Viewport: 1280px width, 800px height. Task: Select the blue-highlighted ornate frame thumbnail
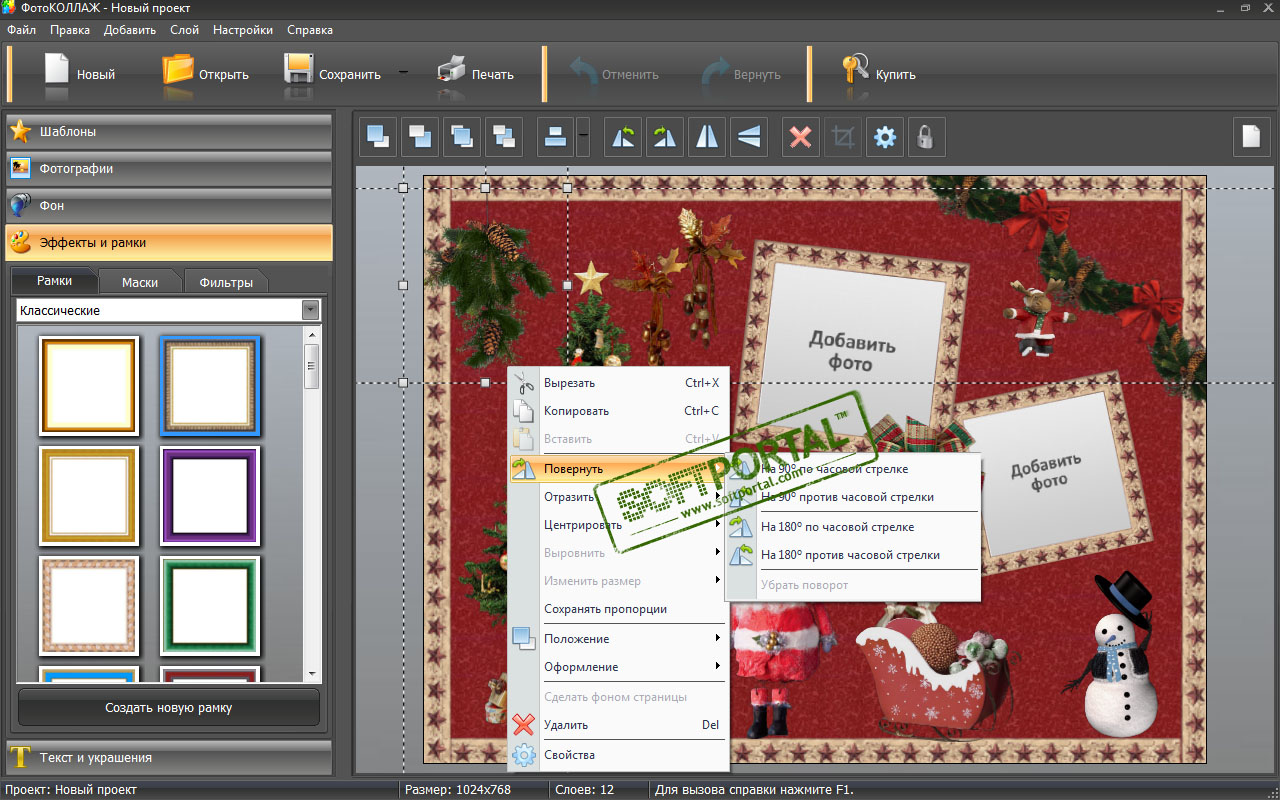210,386
